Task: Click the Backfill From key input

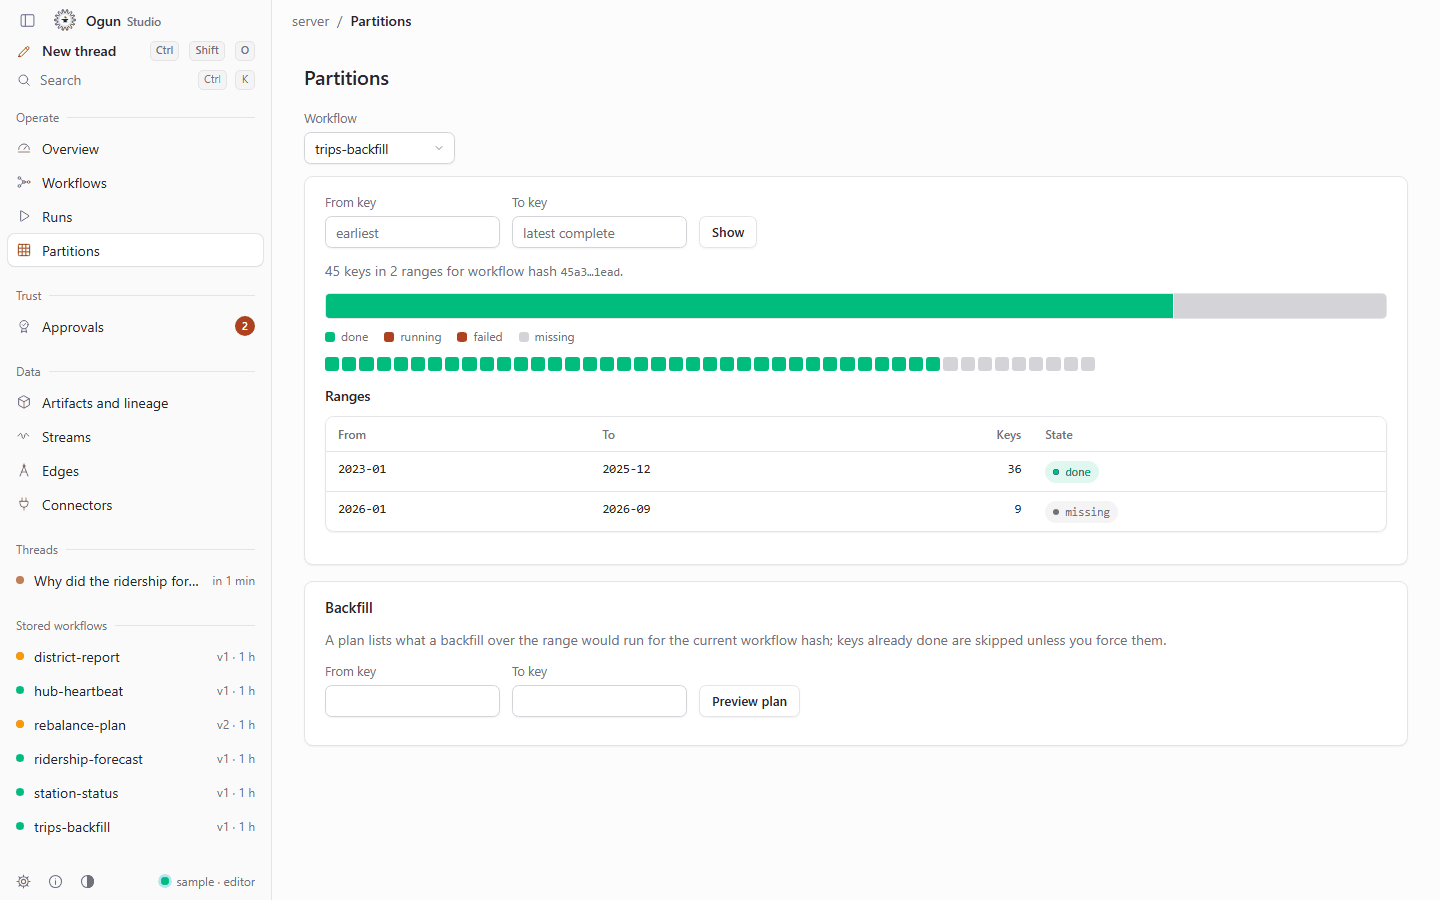Action: (x=412, y=701)
